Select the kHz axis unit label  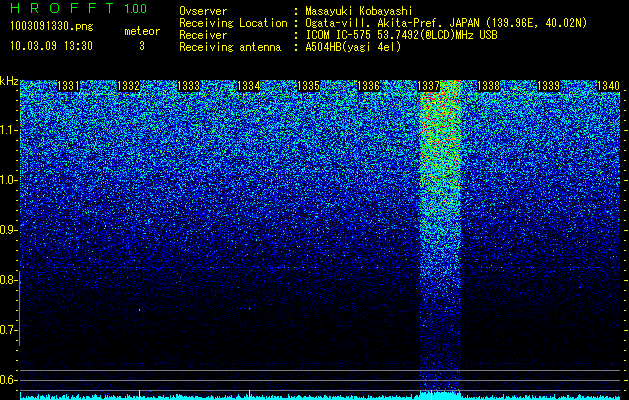pos(9,81)
